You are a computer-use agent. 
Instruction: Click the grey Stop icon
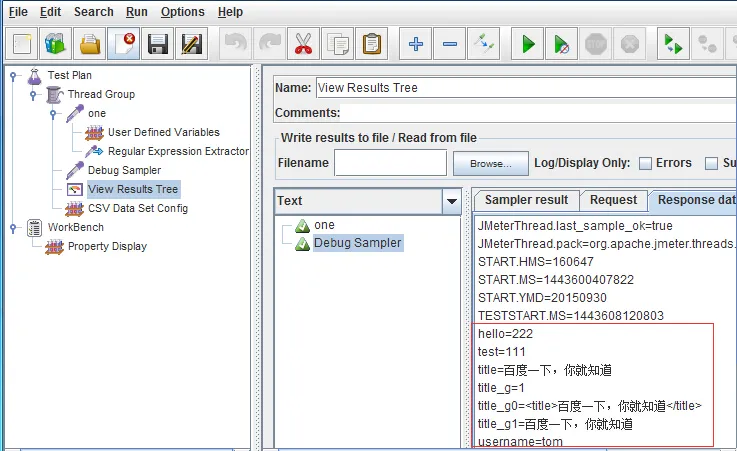596,44
